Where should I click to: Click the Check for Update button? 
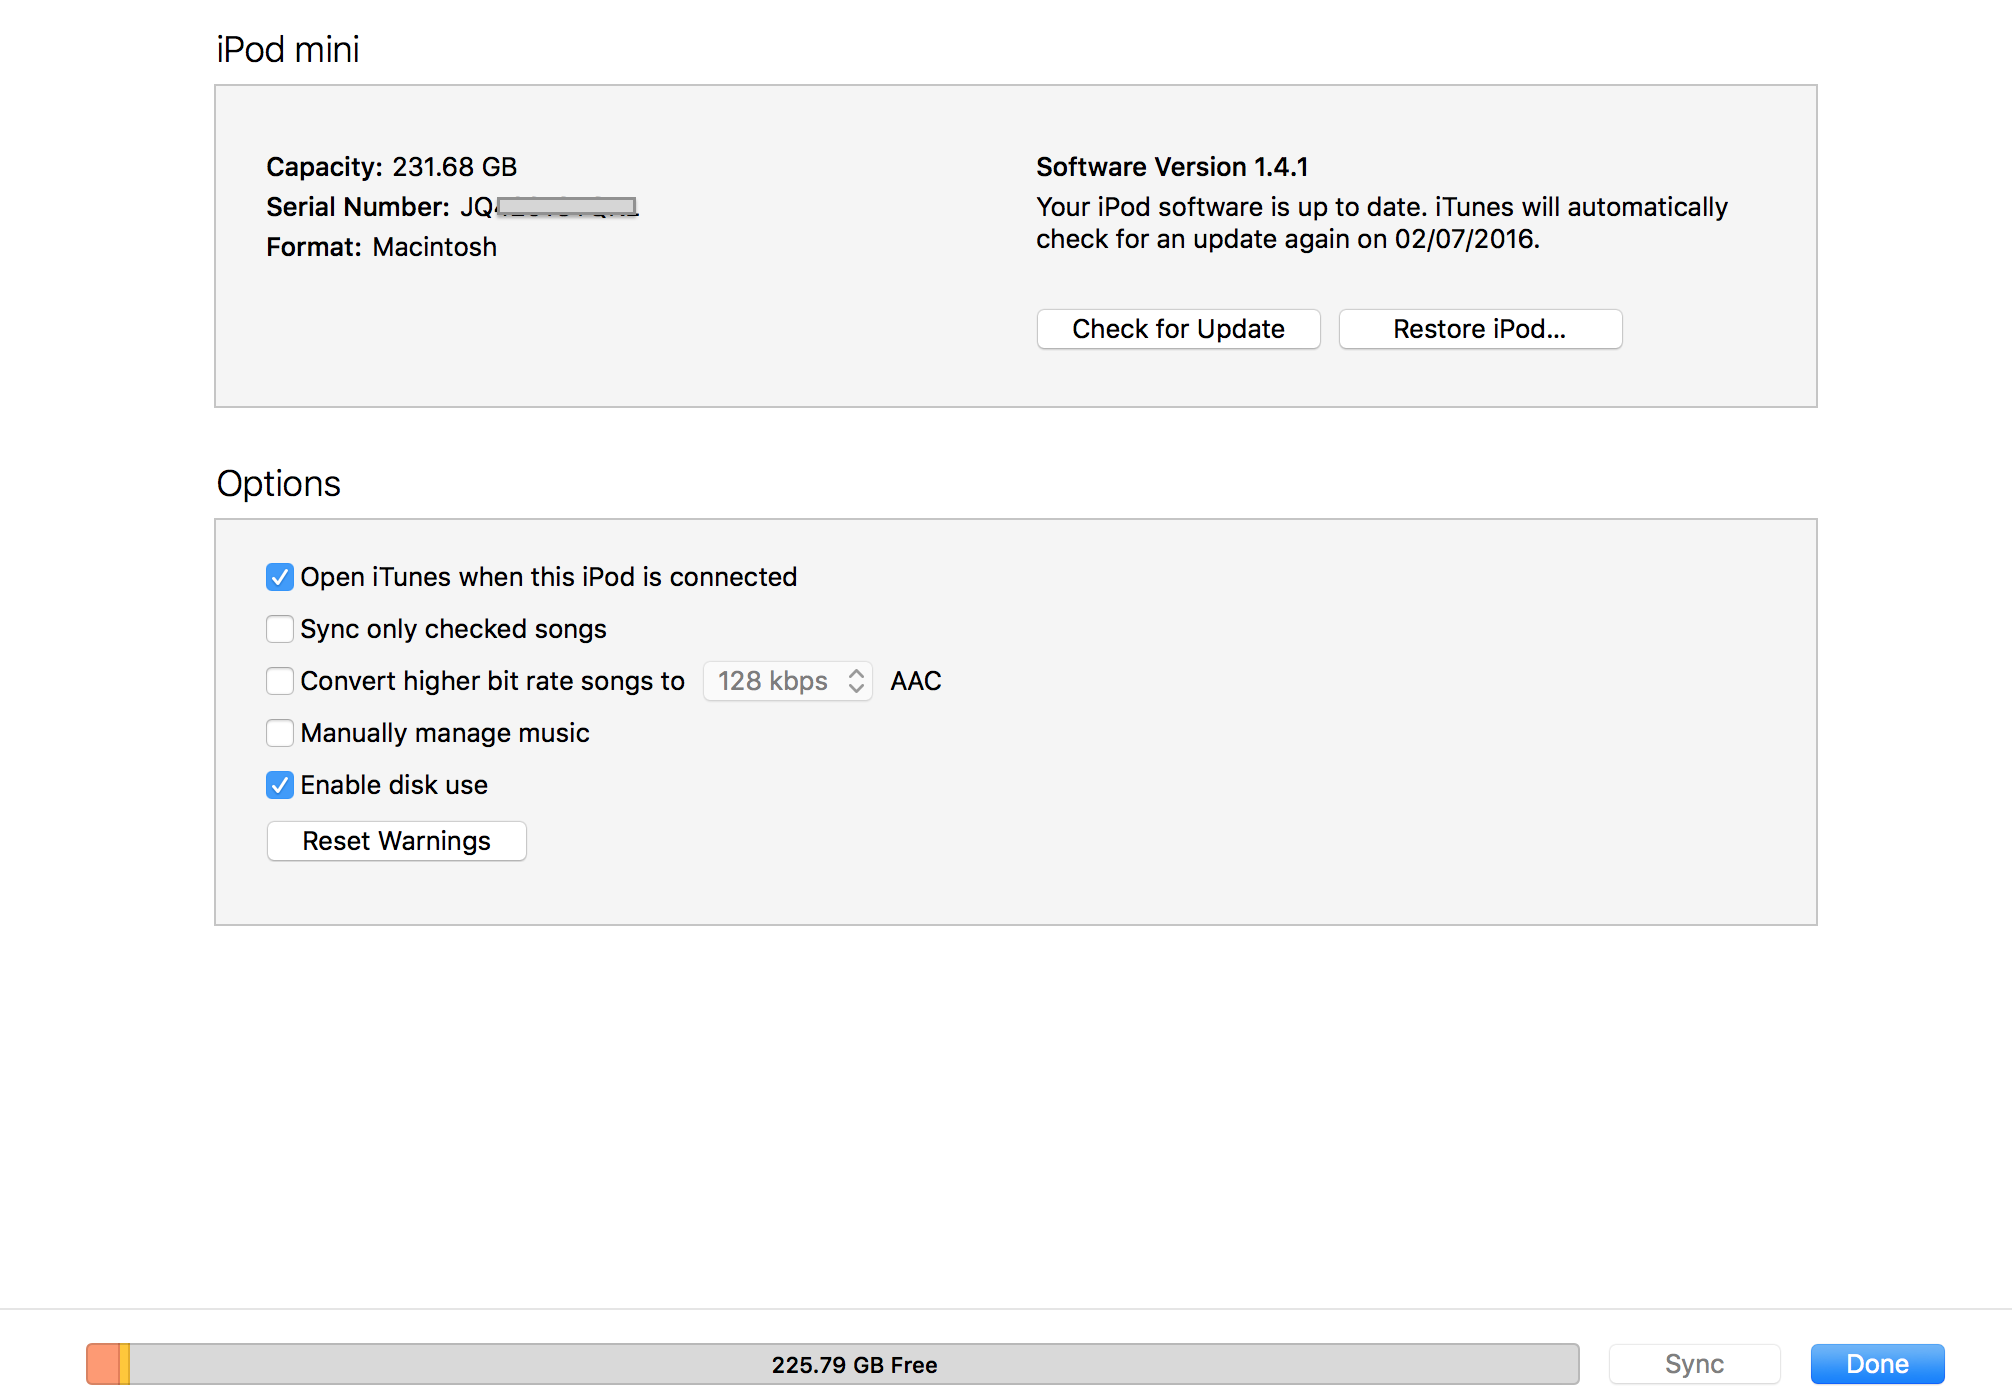coord(1178,329)
